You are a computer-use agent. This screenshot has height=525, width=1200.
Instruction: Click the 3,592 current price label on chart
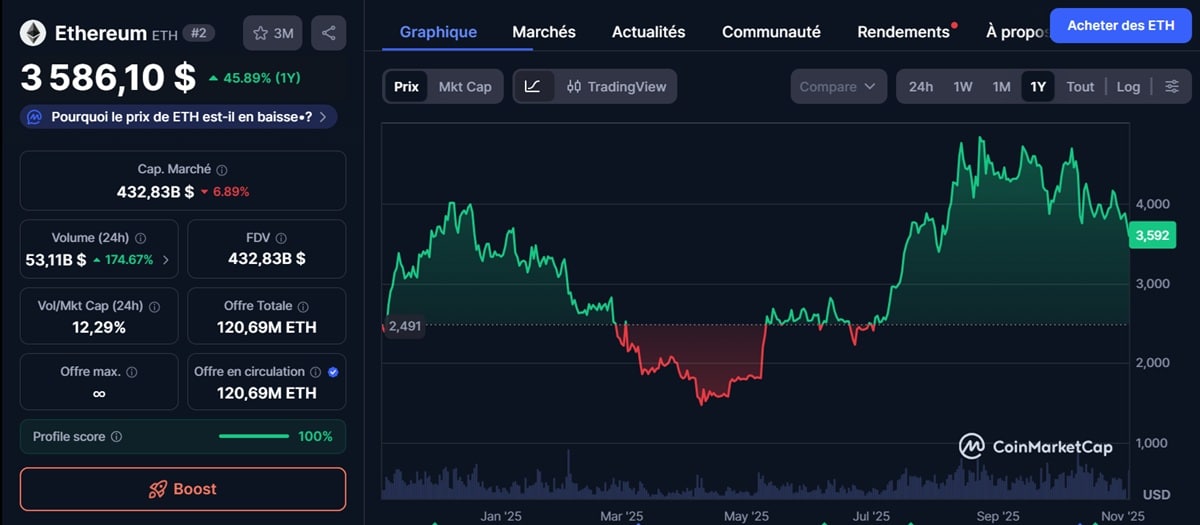pyautogui.click(x=1152, y=236)
